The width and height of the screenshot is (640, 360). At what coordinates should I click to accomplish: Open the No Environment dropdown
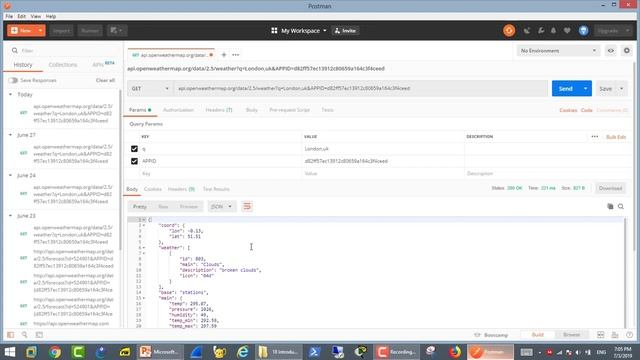coord(558,51)
